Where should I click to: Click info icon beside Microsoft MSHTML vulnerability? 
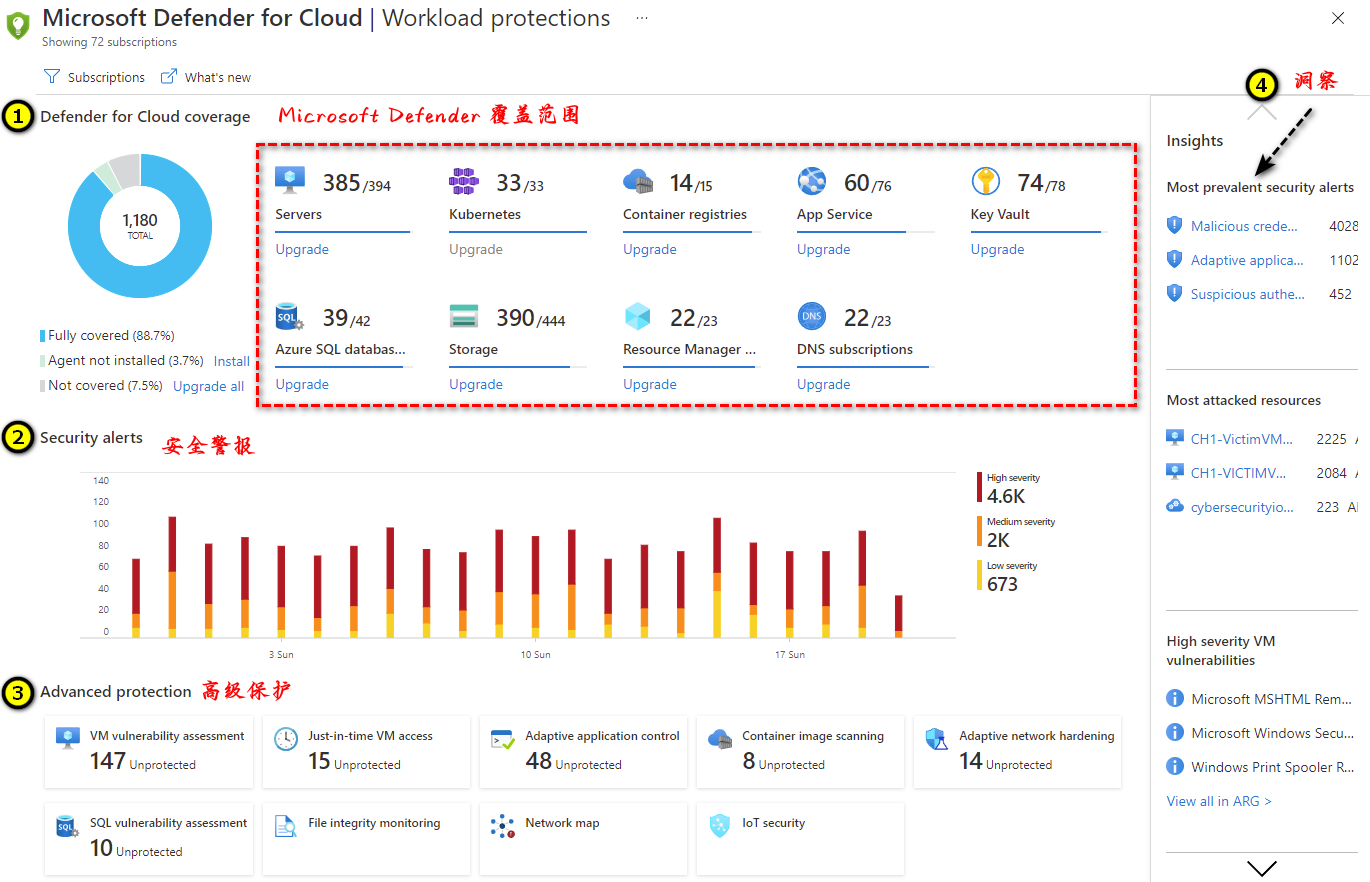click(x=1175, y=699)
